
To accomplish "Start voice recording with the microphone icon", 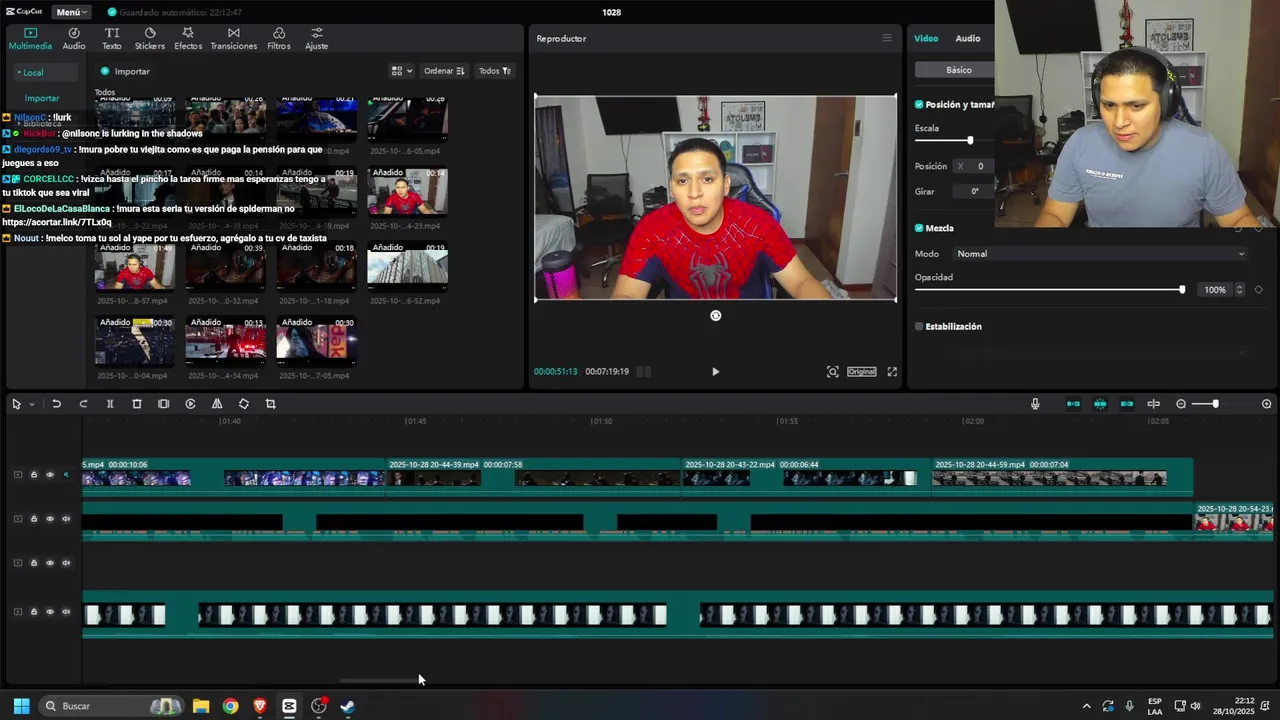I will 1035,404.
